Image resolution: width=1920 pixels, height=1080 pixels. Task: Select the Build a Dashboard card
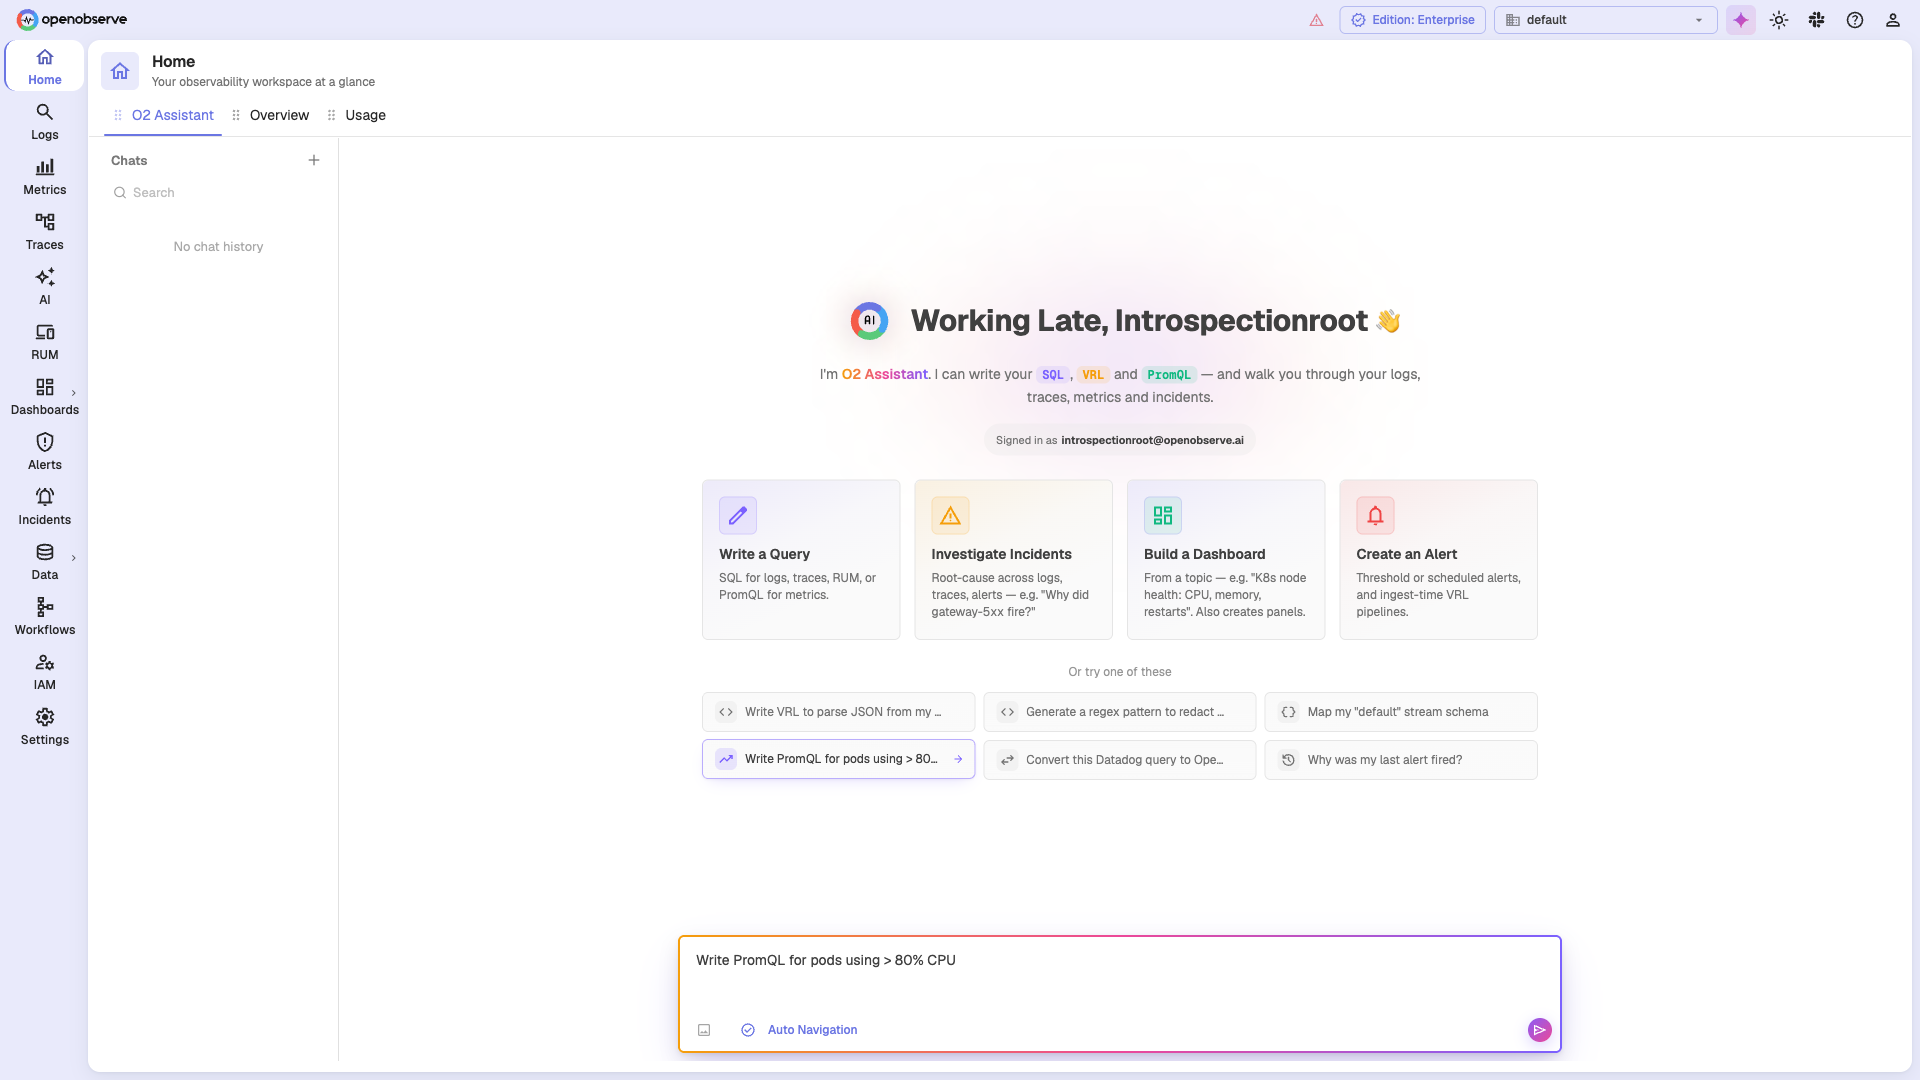tap(1226, 560)
